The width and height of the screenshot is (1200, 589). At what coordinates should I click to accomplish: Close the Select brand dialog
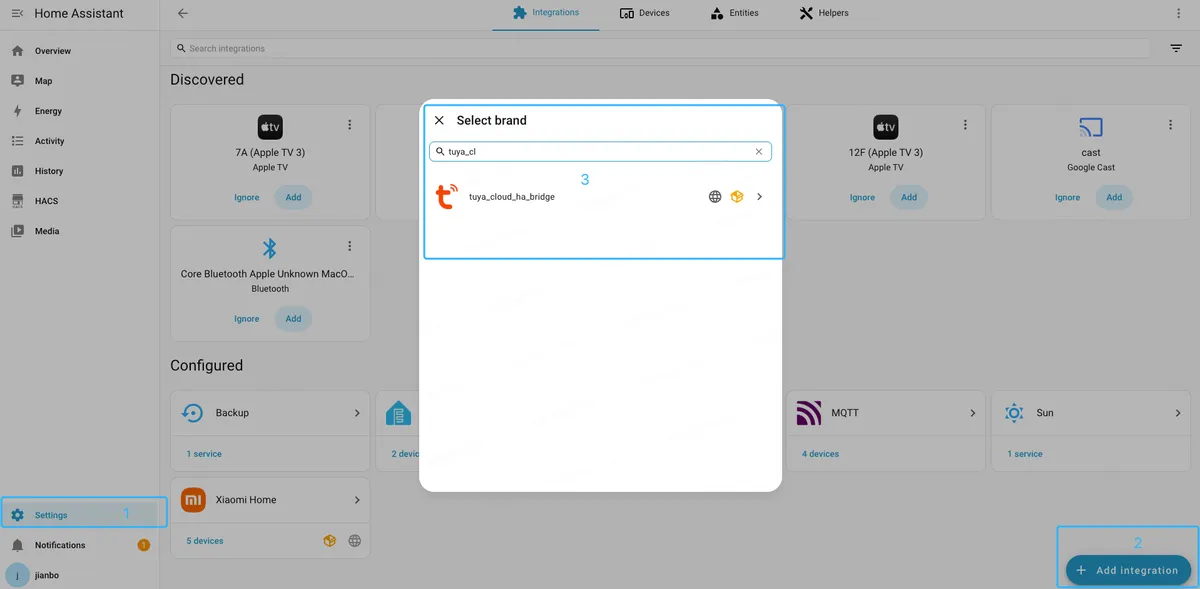pos(439,120)
